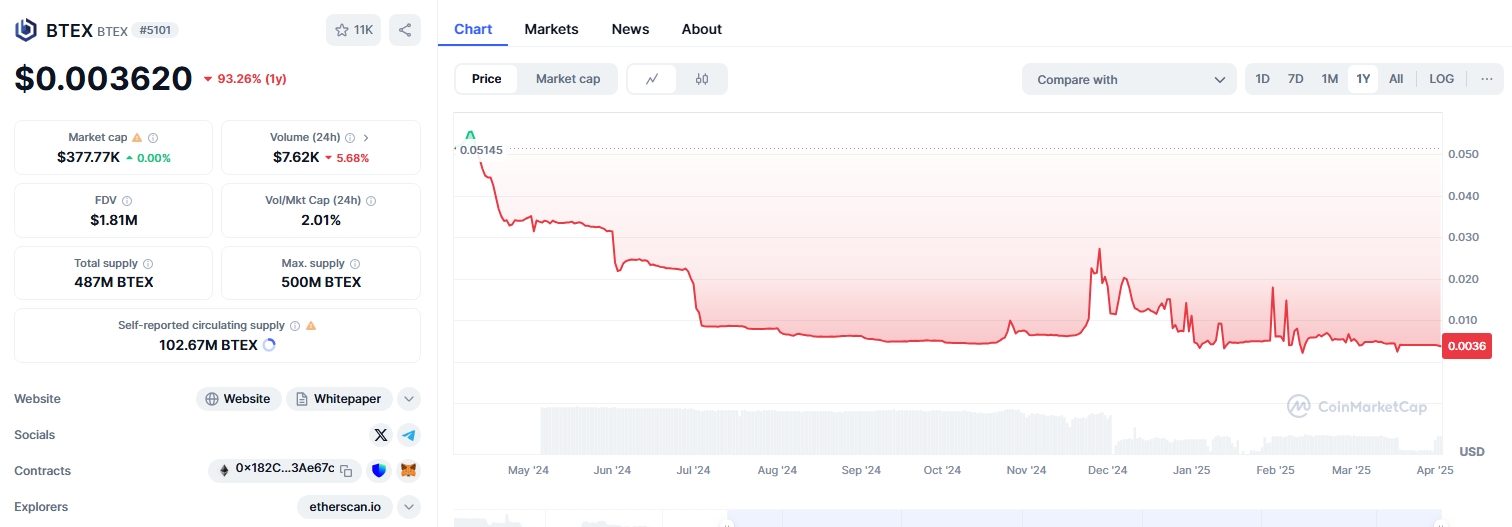Open the BTEX Website link

238,399
